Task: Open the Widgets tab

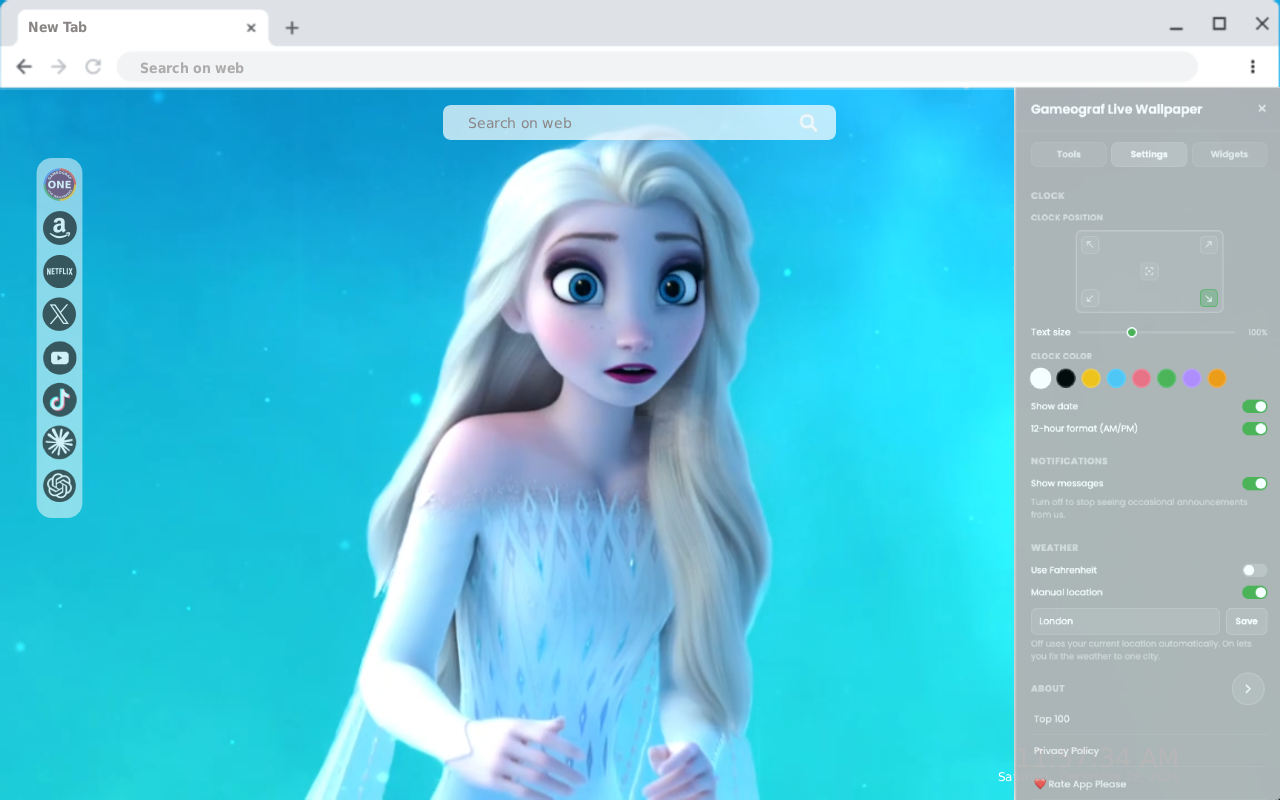Action: coord(1229,154)
